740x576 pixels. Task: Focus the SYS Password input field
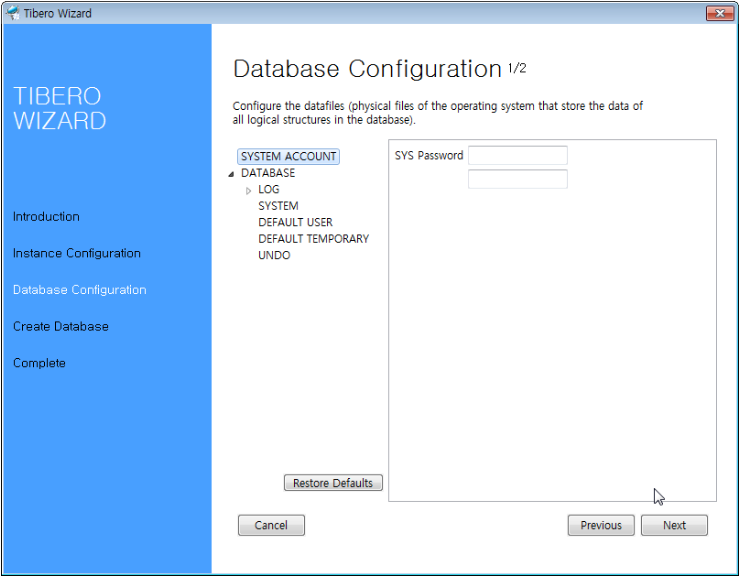(518, 155)
